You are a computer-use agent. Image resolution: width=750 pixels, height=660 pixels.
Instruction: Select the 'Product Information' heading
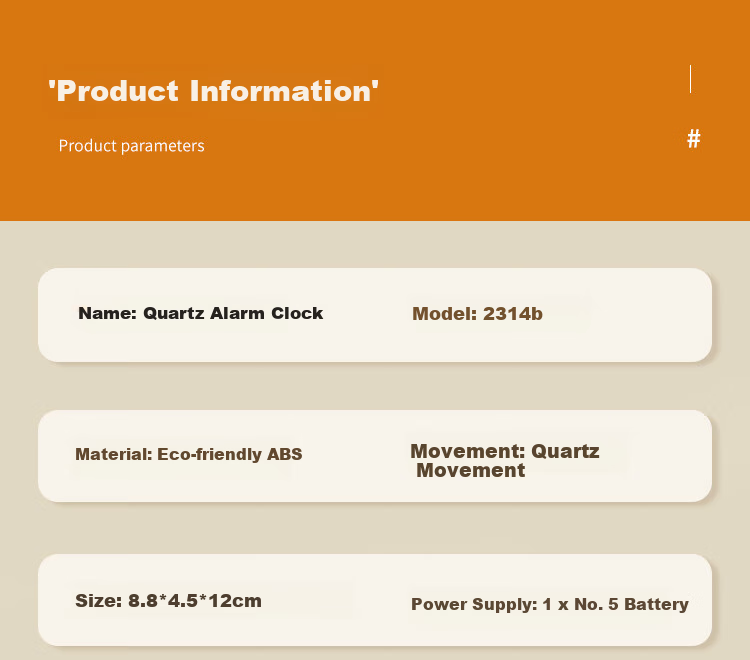click(213, 91)
